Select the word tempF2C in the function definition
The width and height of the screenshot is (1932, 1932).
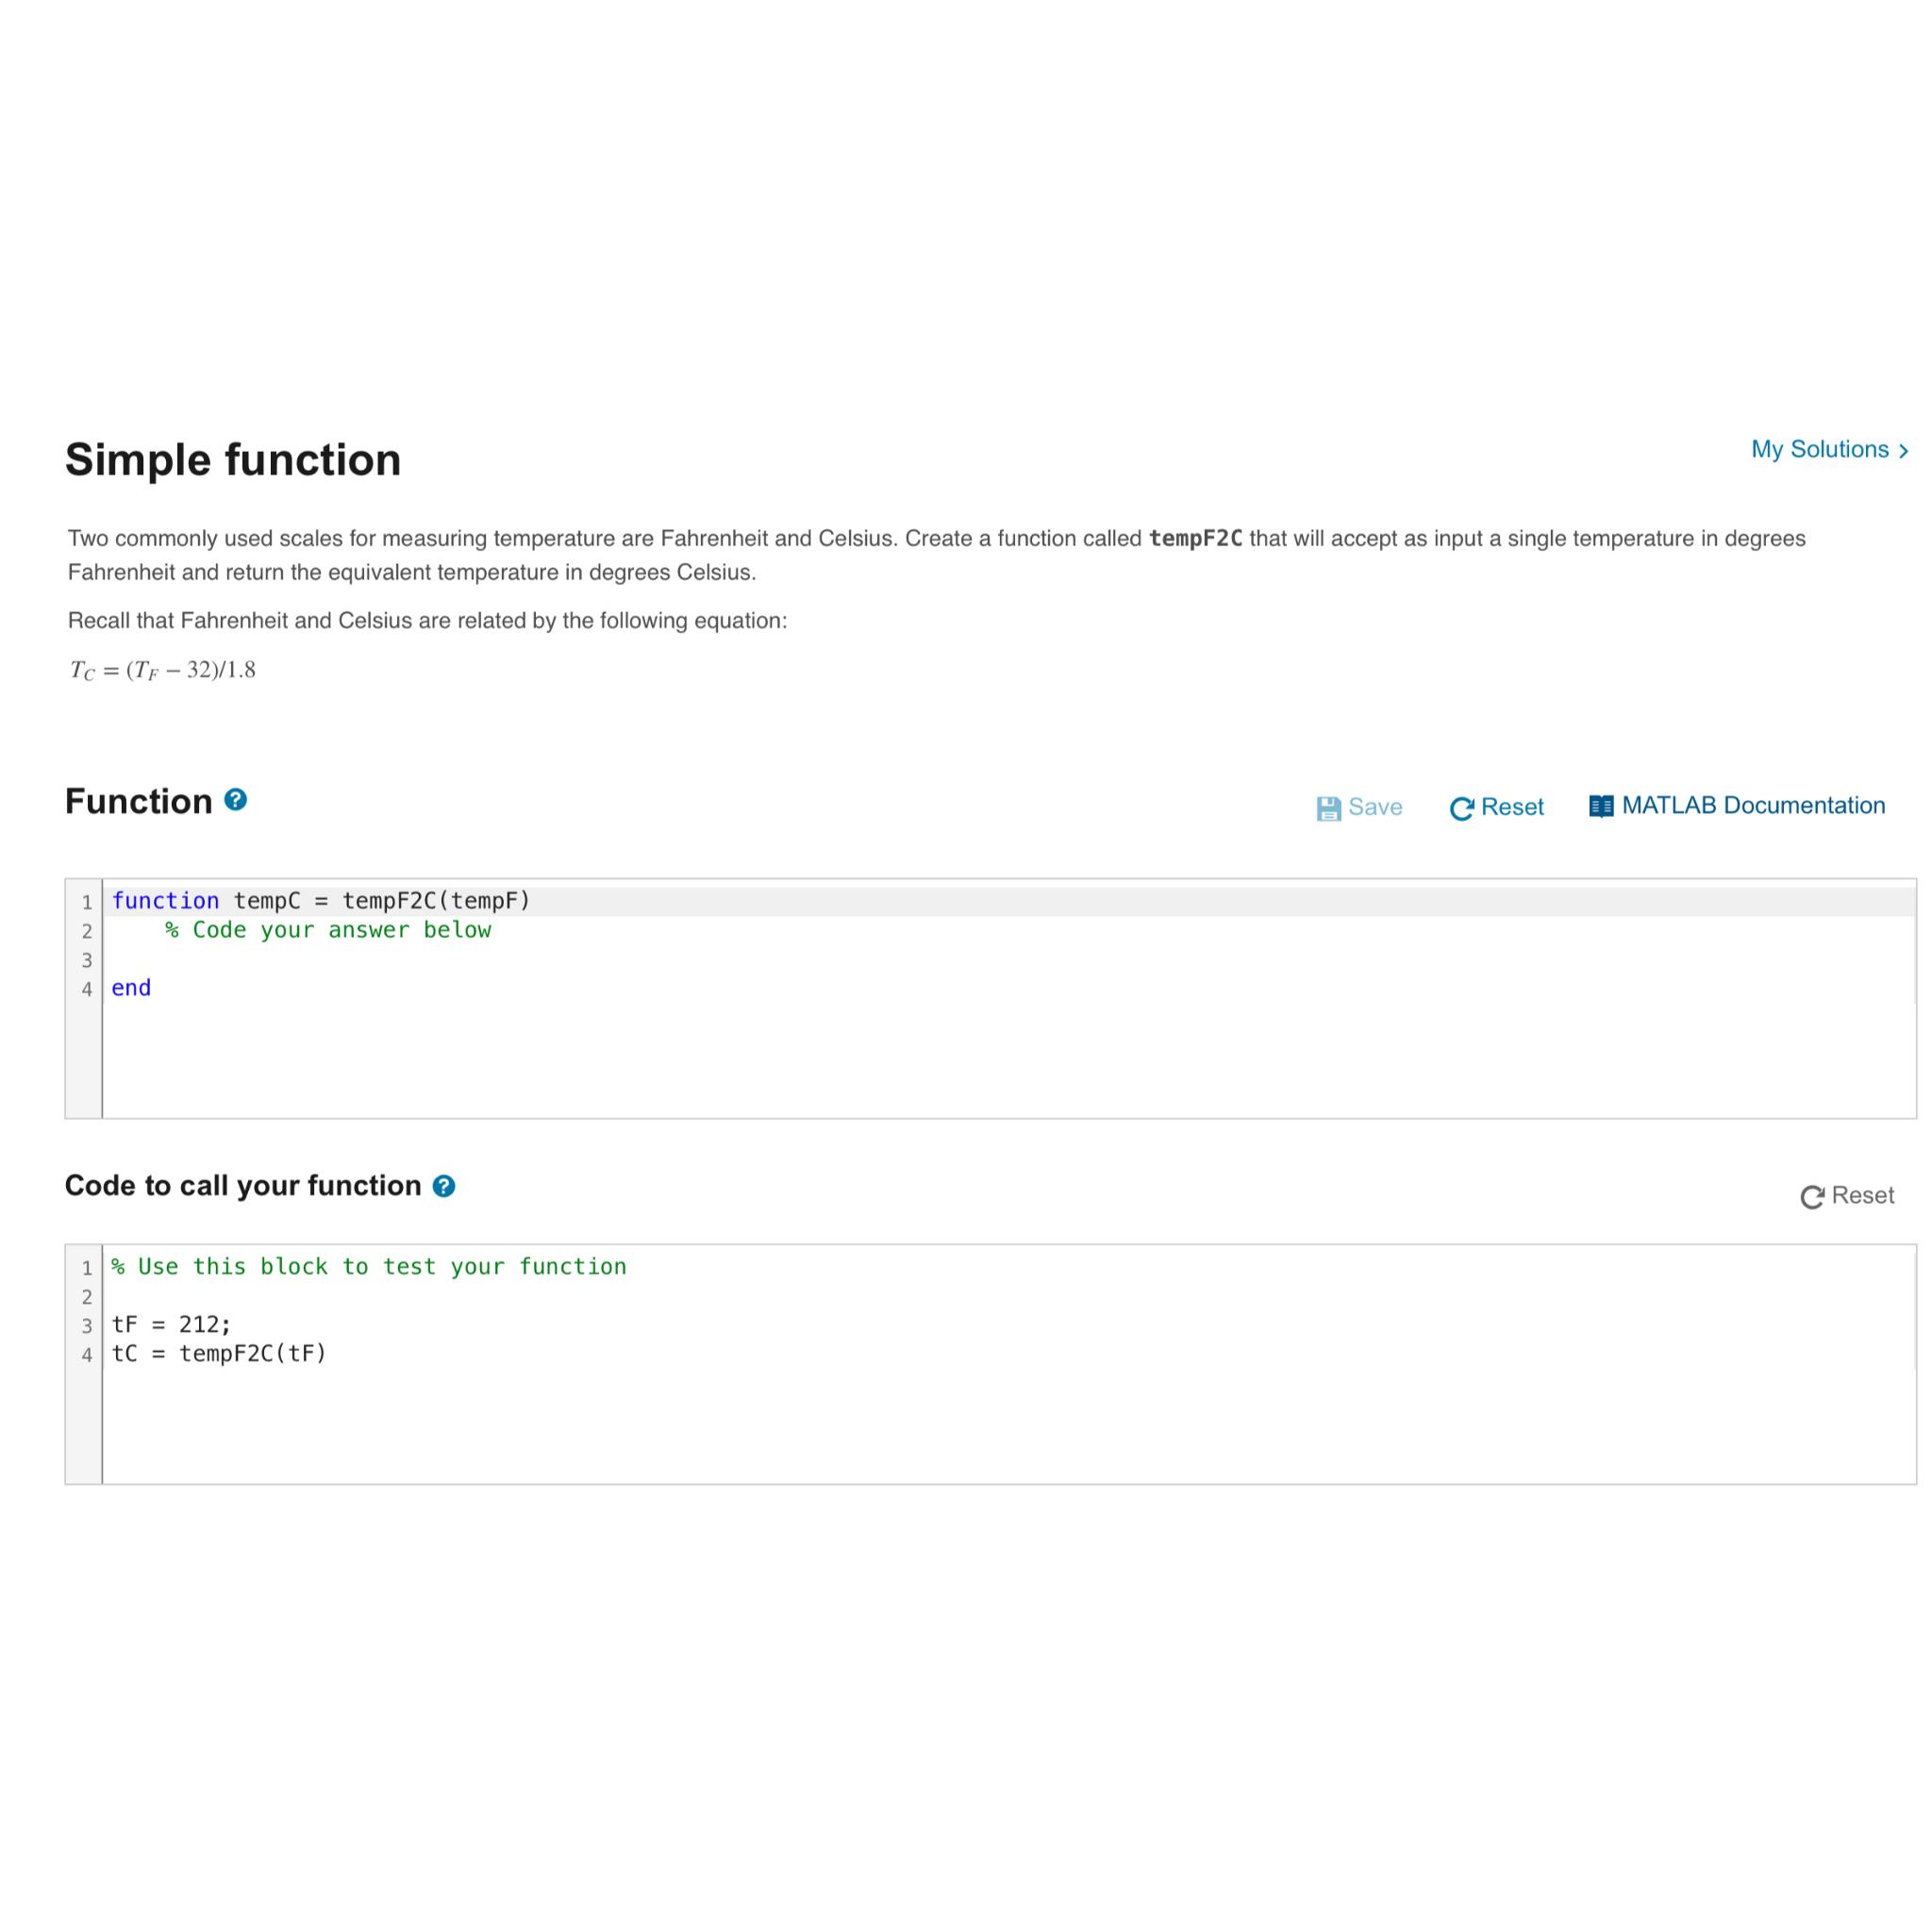click(x=392, y=900)
